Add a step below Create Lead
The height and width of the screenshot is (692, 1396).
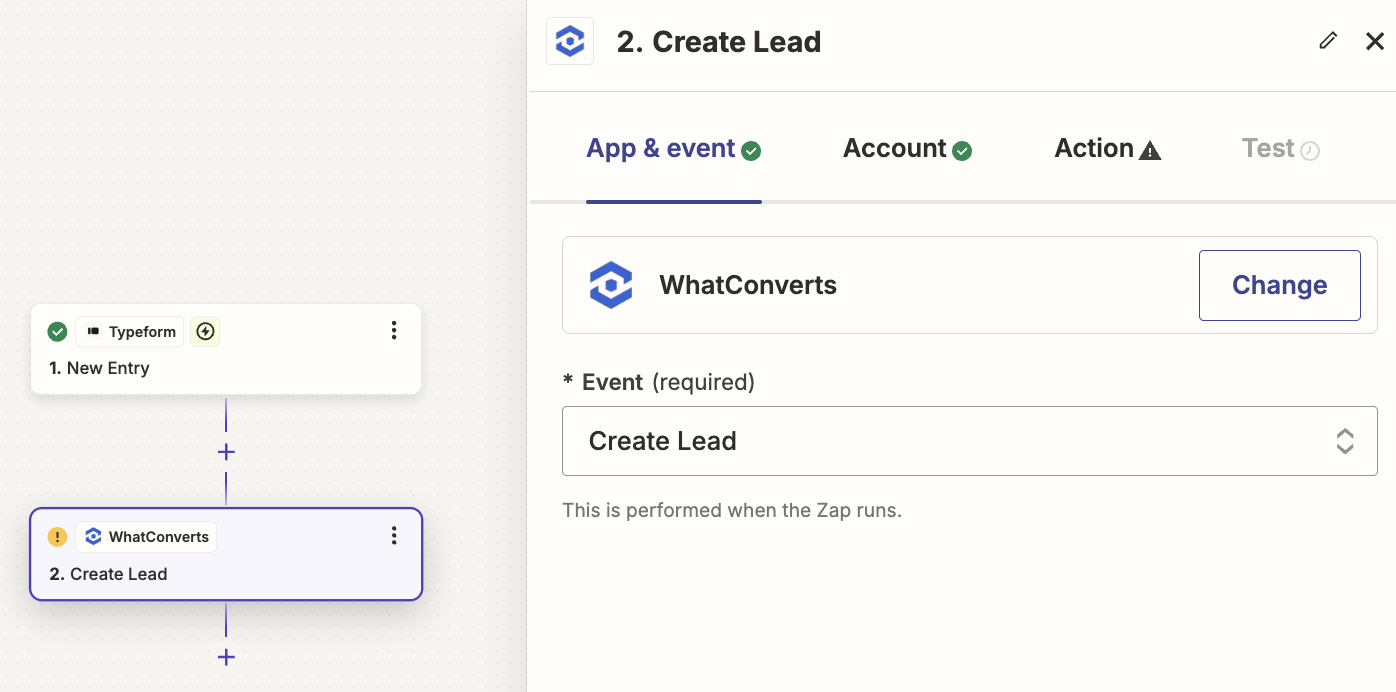226,657
